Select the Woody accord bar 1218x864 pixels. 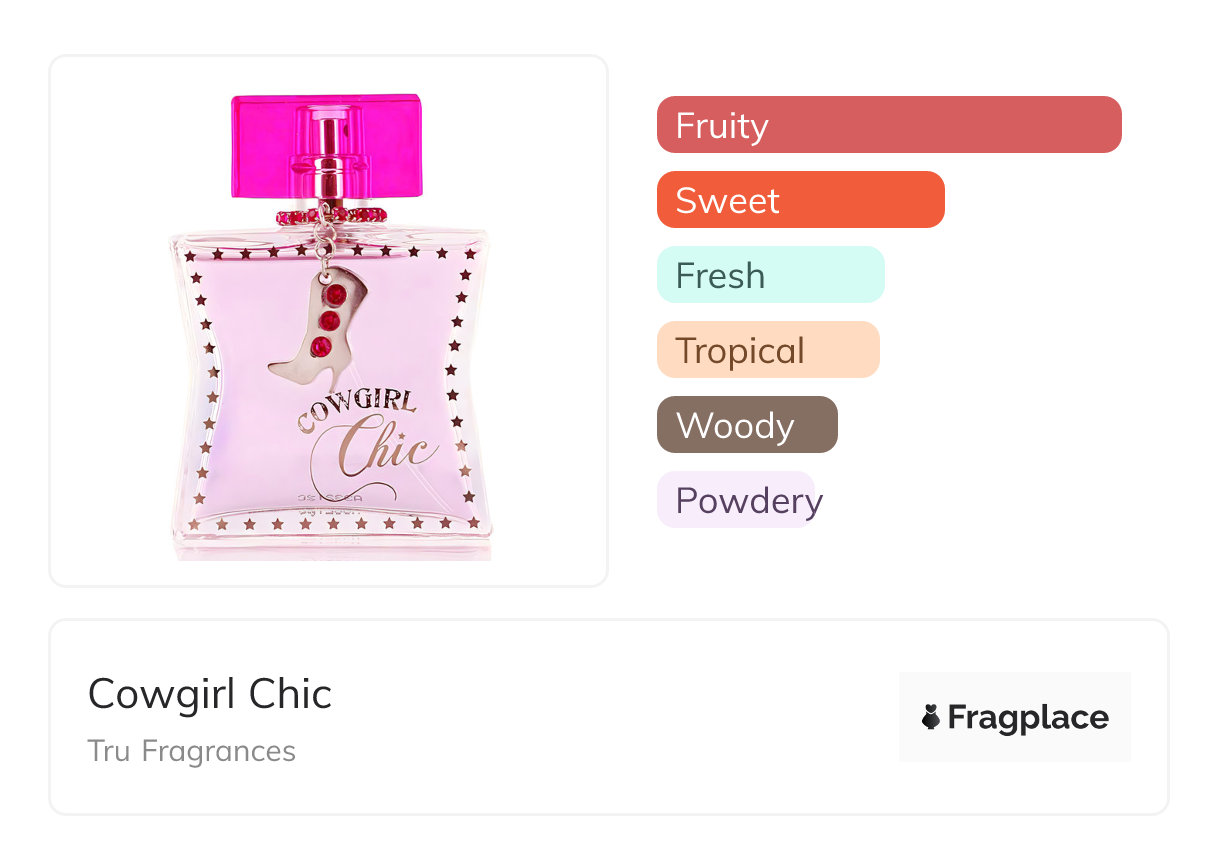click(x=746, y=425)
